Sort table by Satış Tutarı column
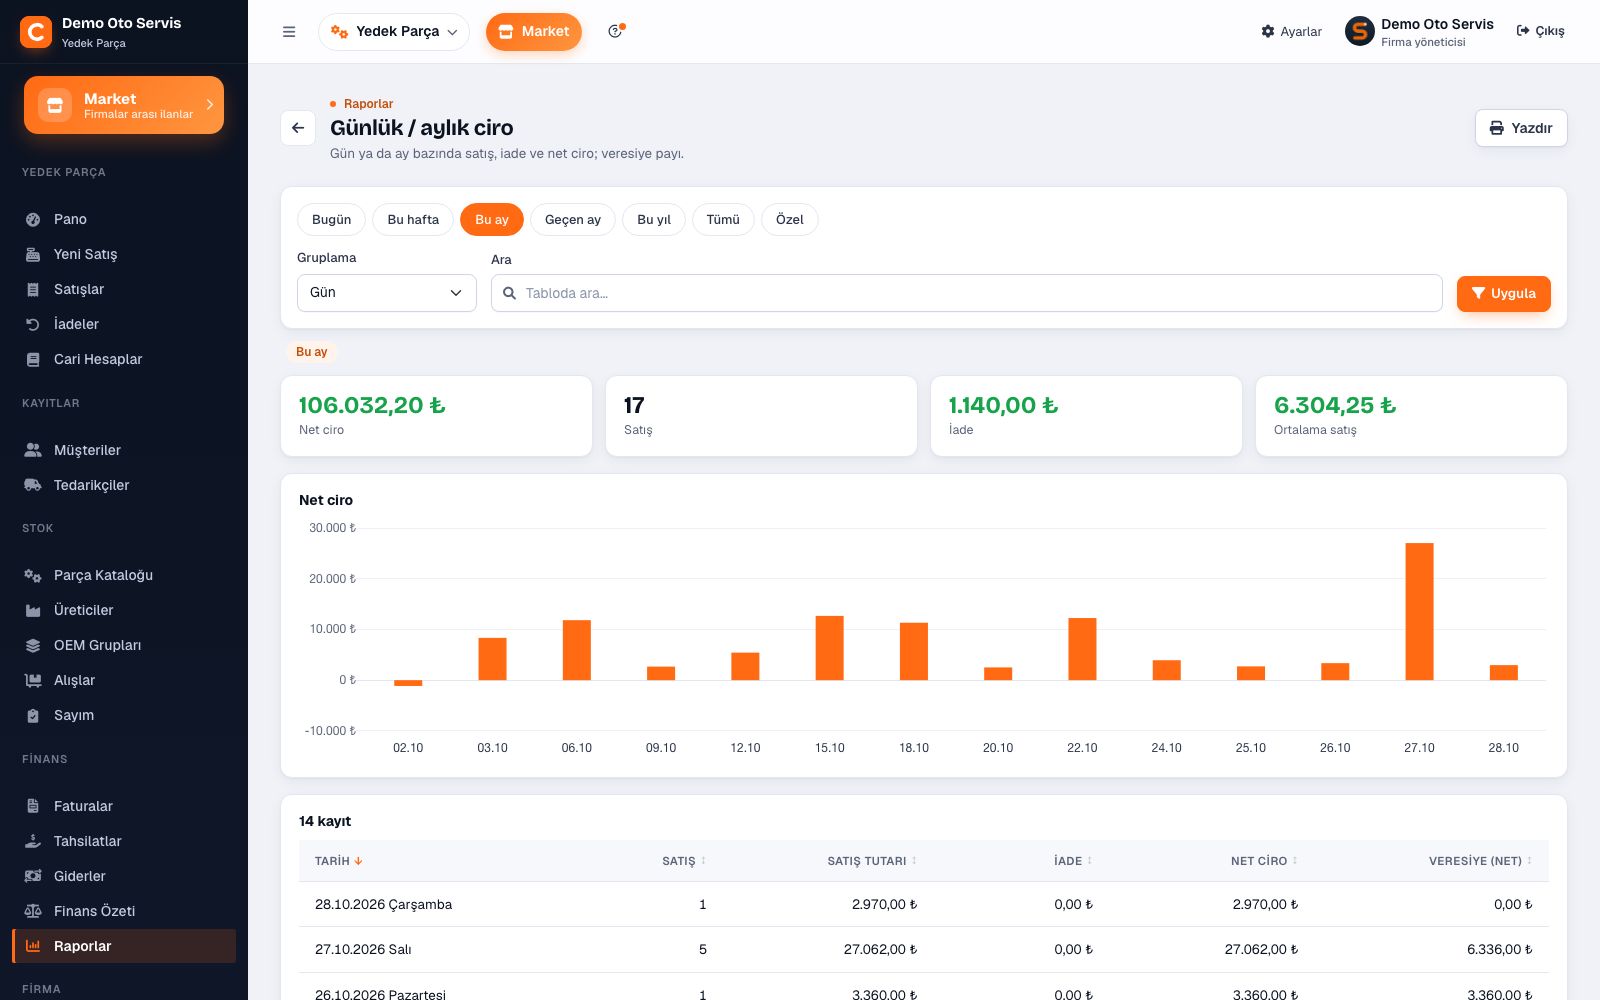 point(872,861)
